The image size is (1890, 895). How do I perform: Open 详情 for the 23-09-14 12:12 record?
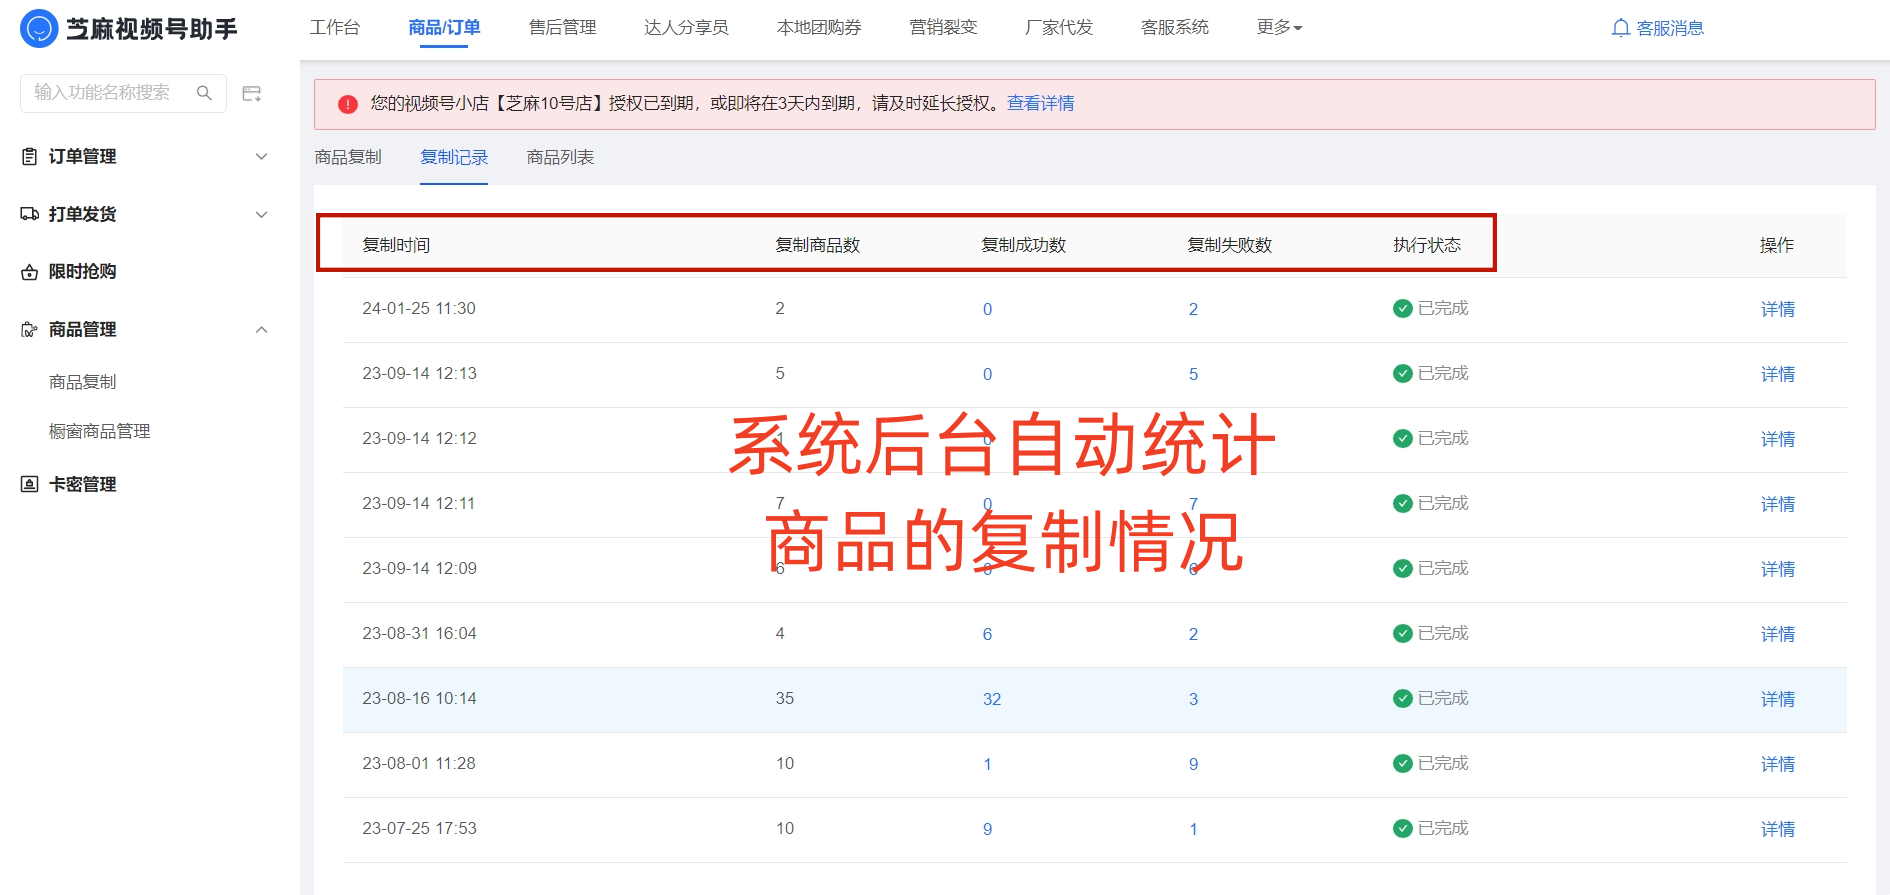1777,439
